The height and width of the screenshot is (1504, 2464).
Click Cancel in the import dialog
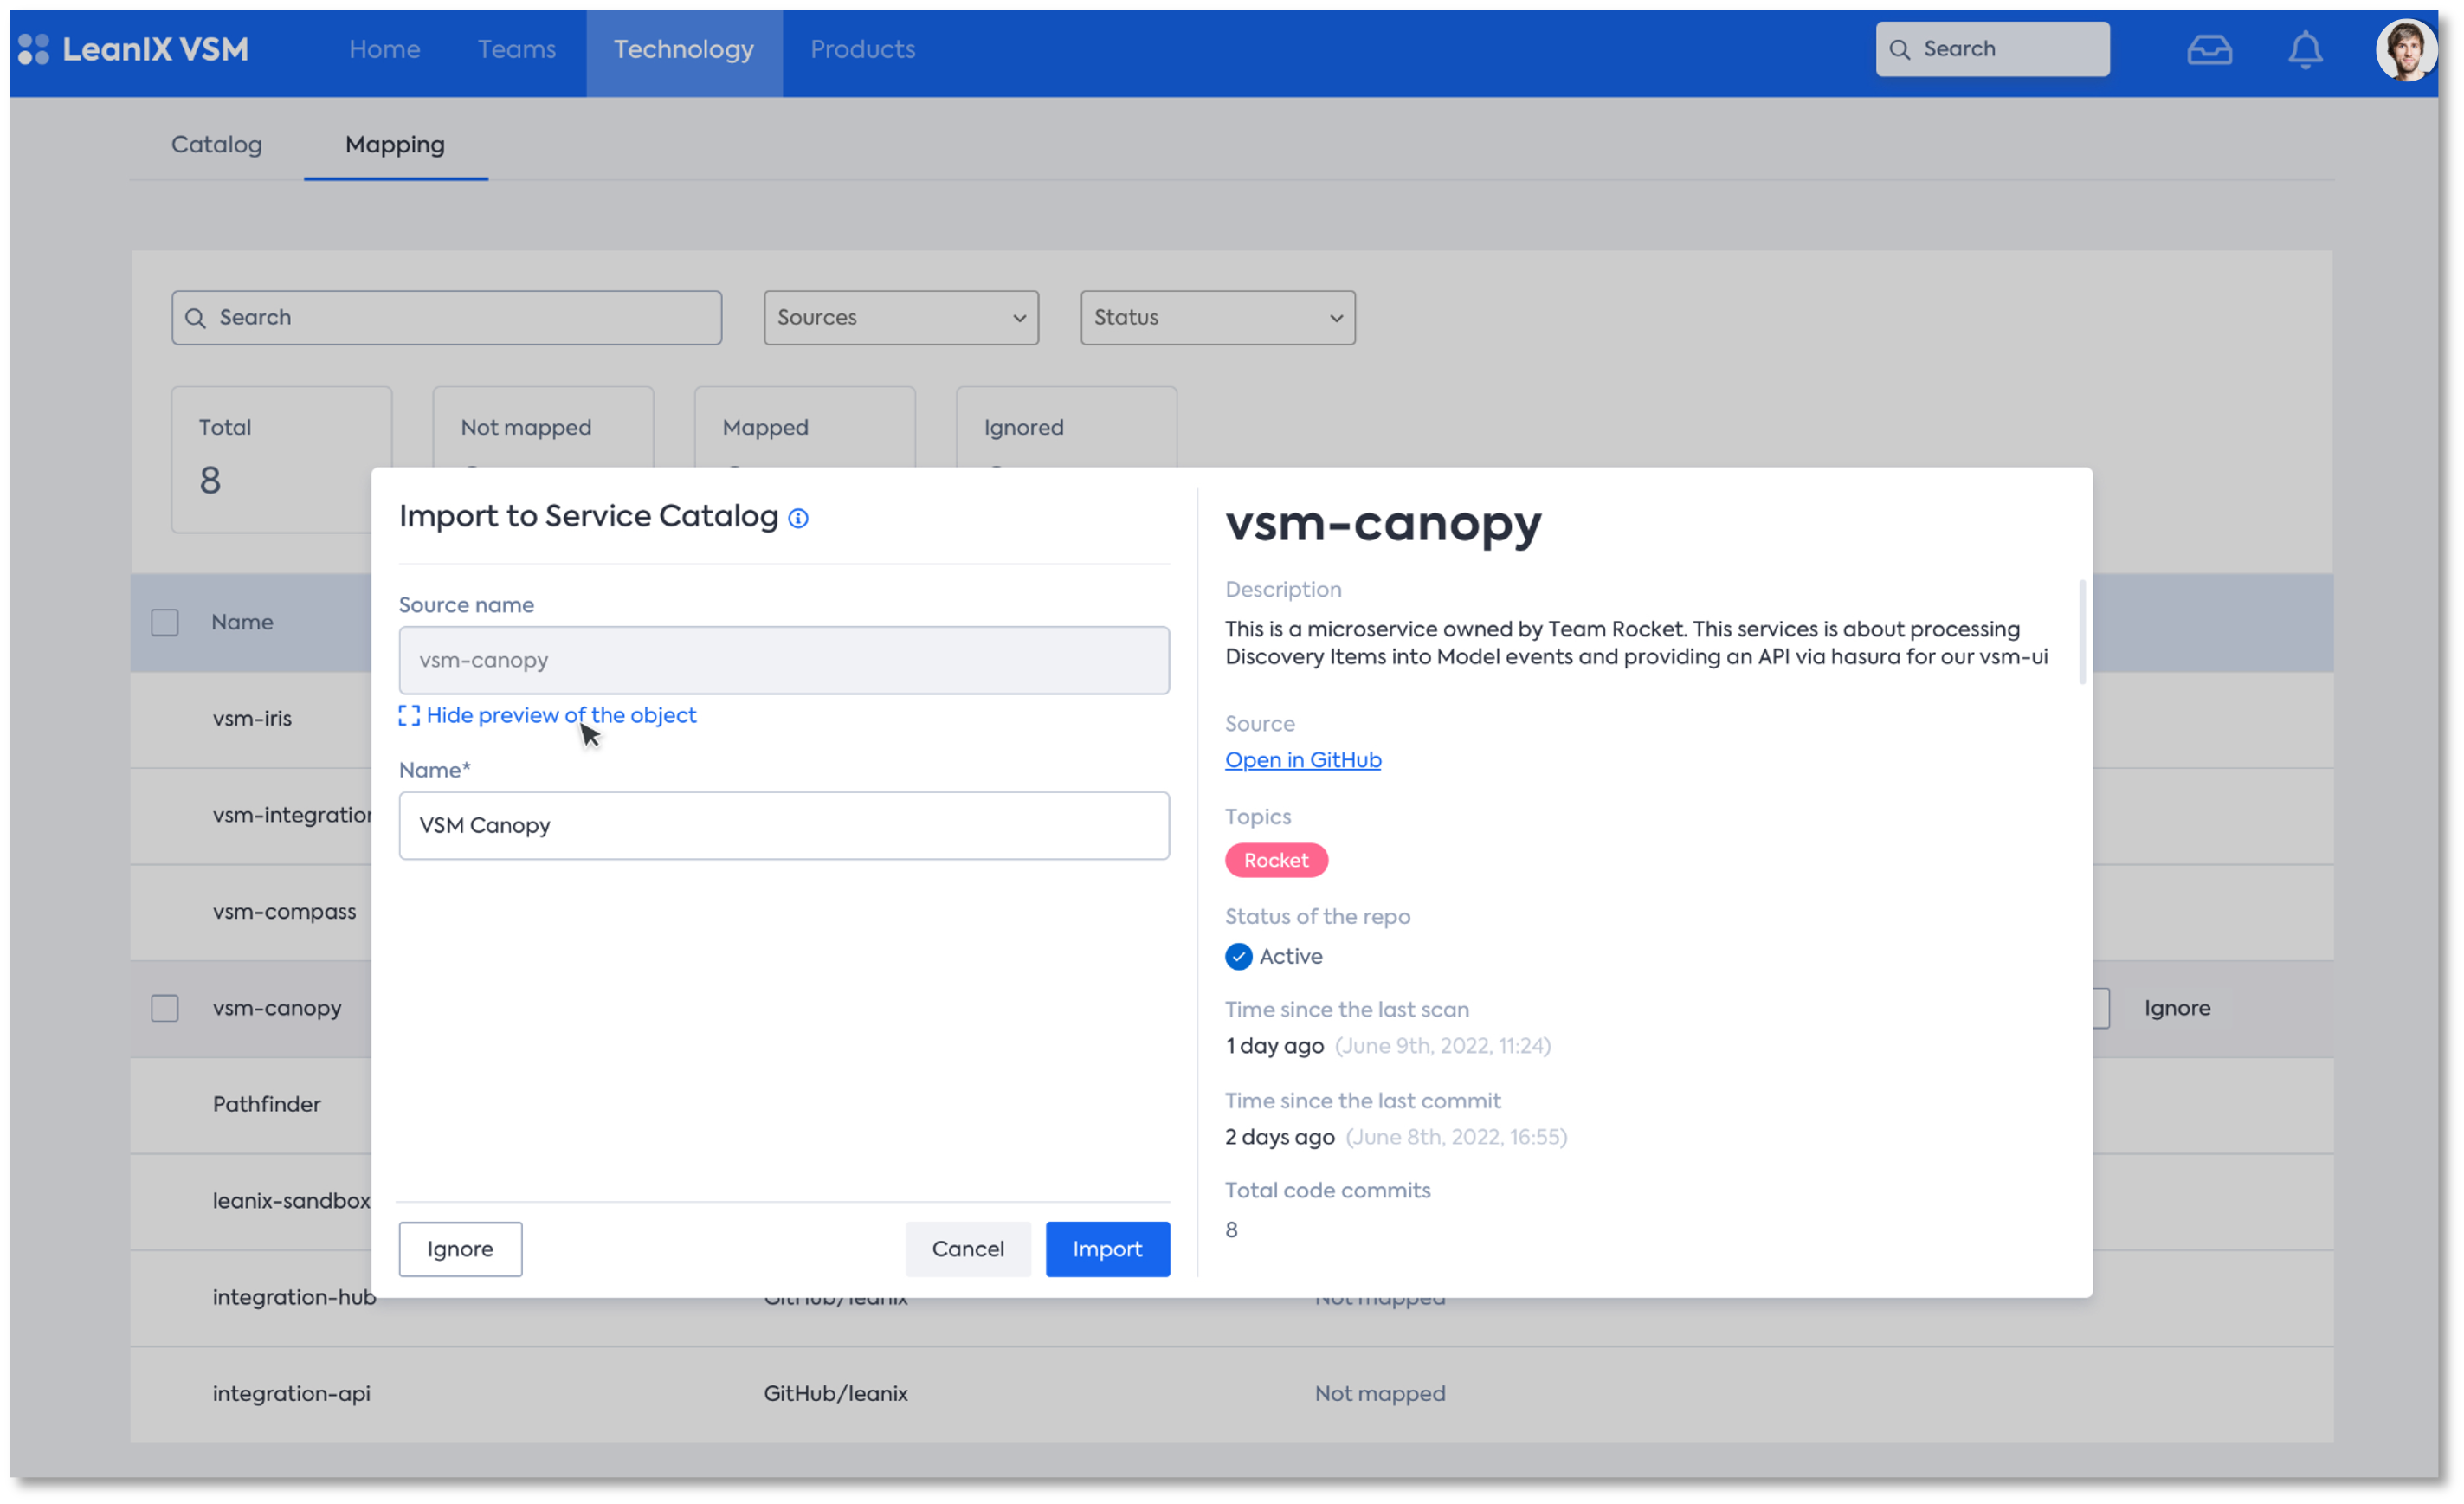coord(968,1249)
